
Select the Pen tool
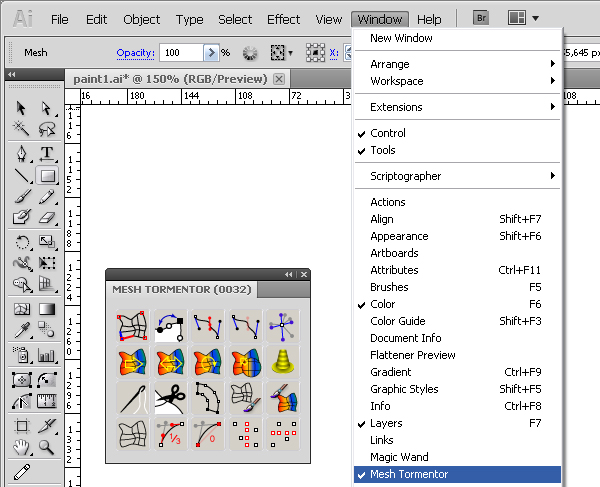point(21,154)
